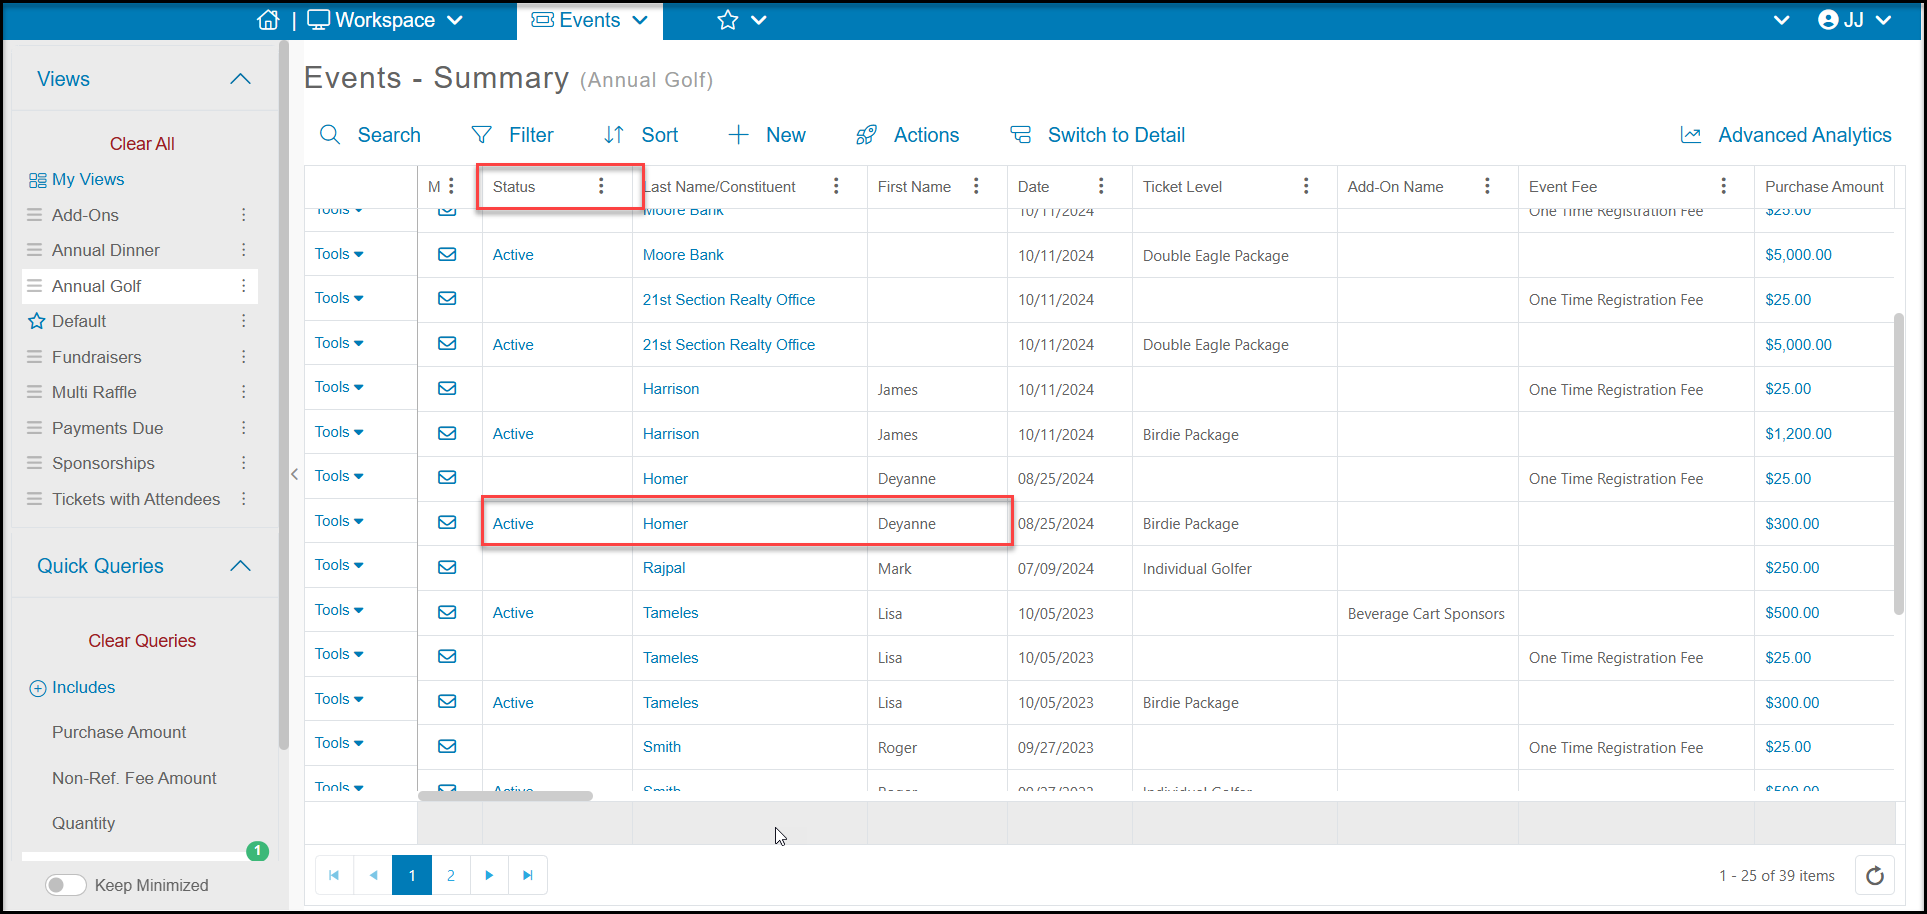Screen dimensions: 1927x914
Task: Click the next page arrow
Action: [x=489, y=875]
